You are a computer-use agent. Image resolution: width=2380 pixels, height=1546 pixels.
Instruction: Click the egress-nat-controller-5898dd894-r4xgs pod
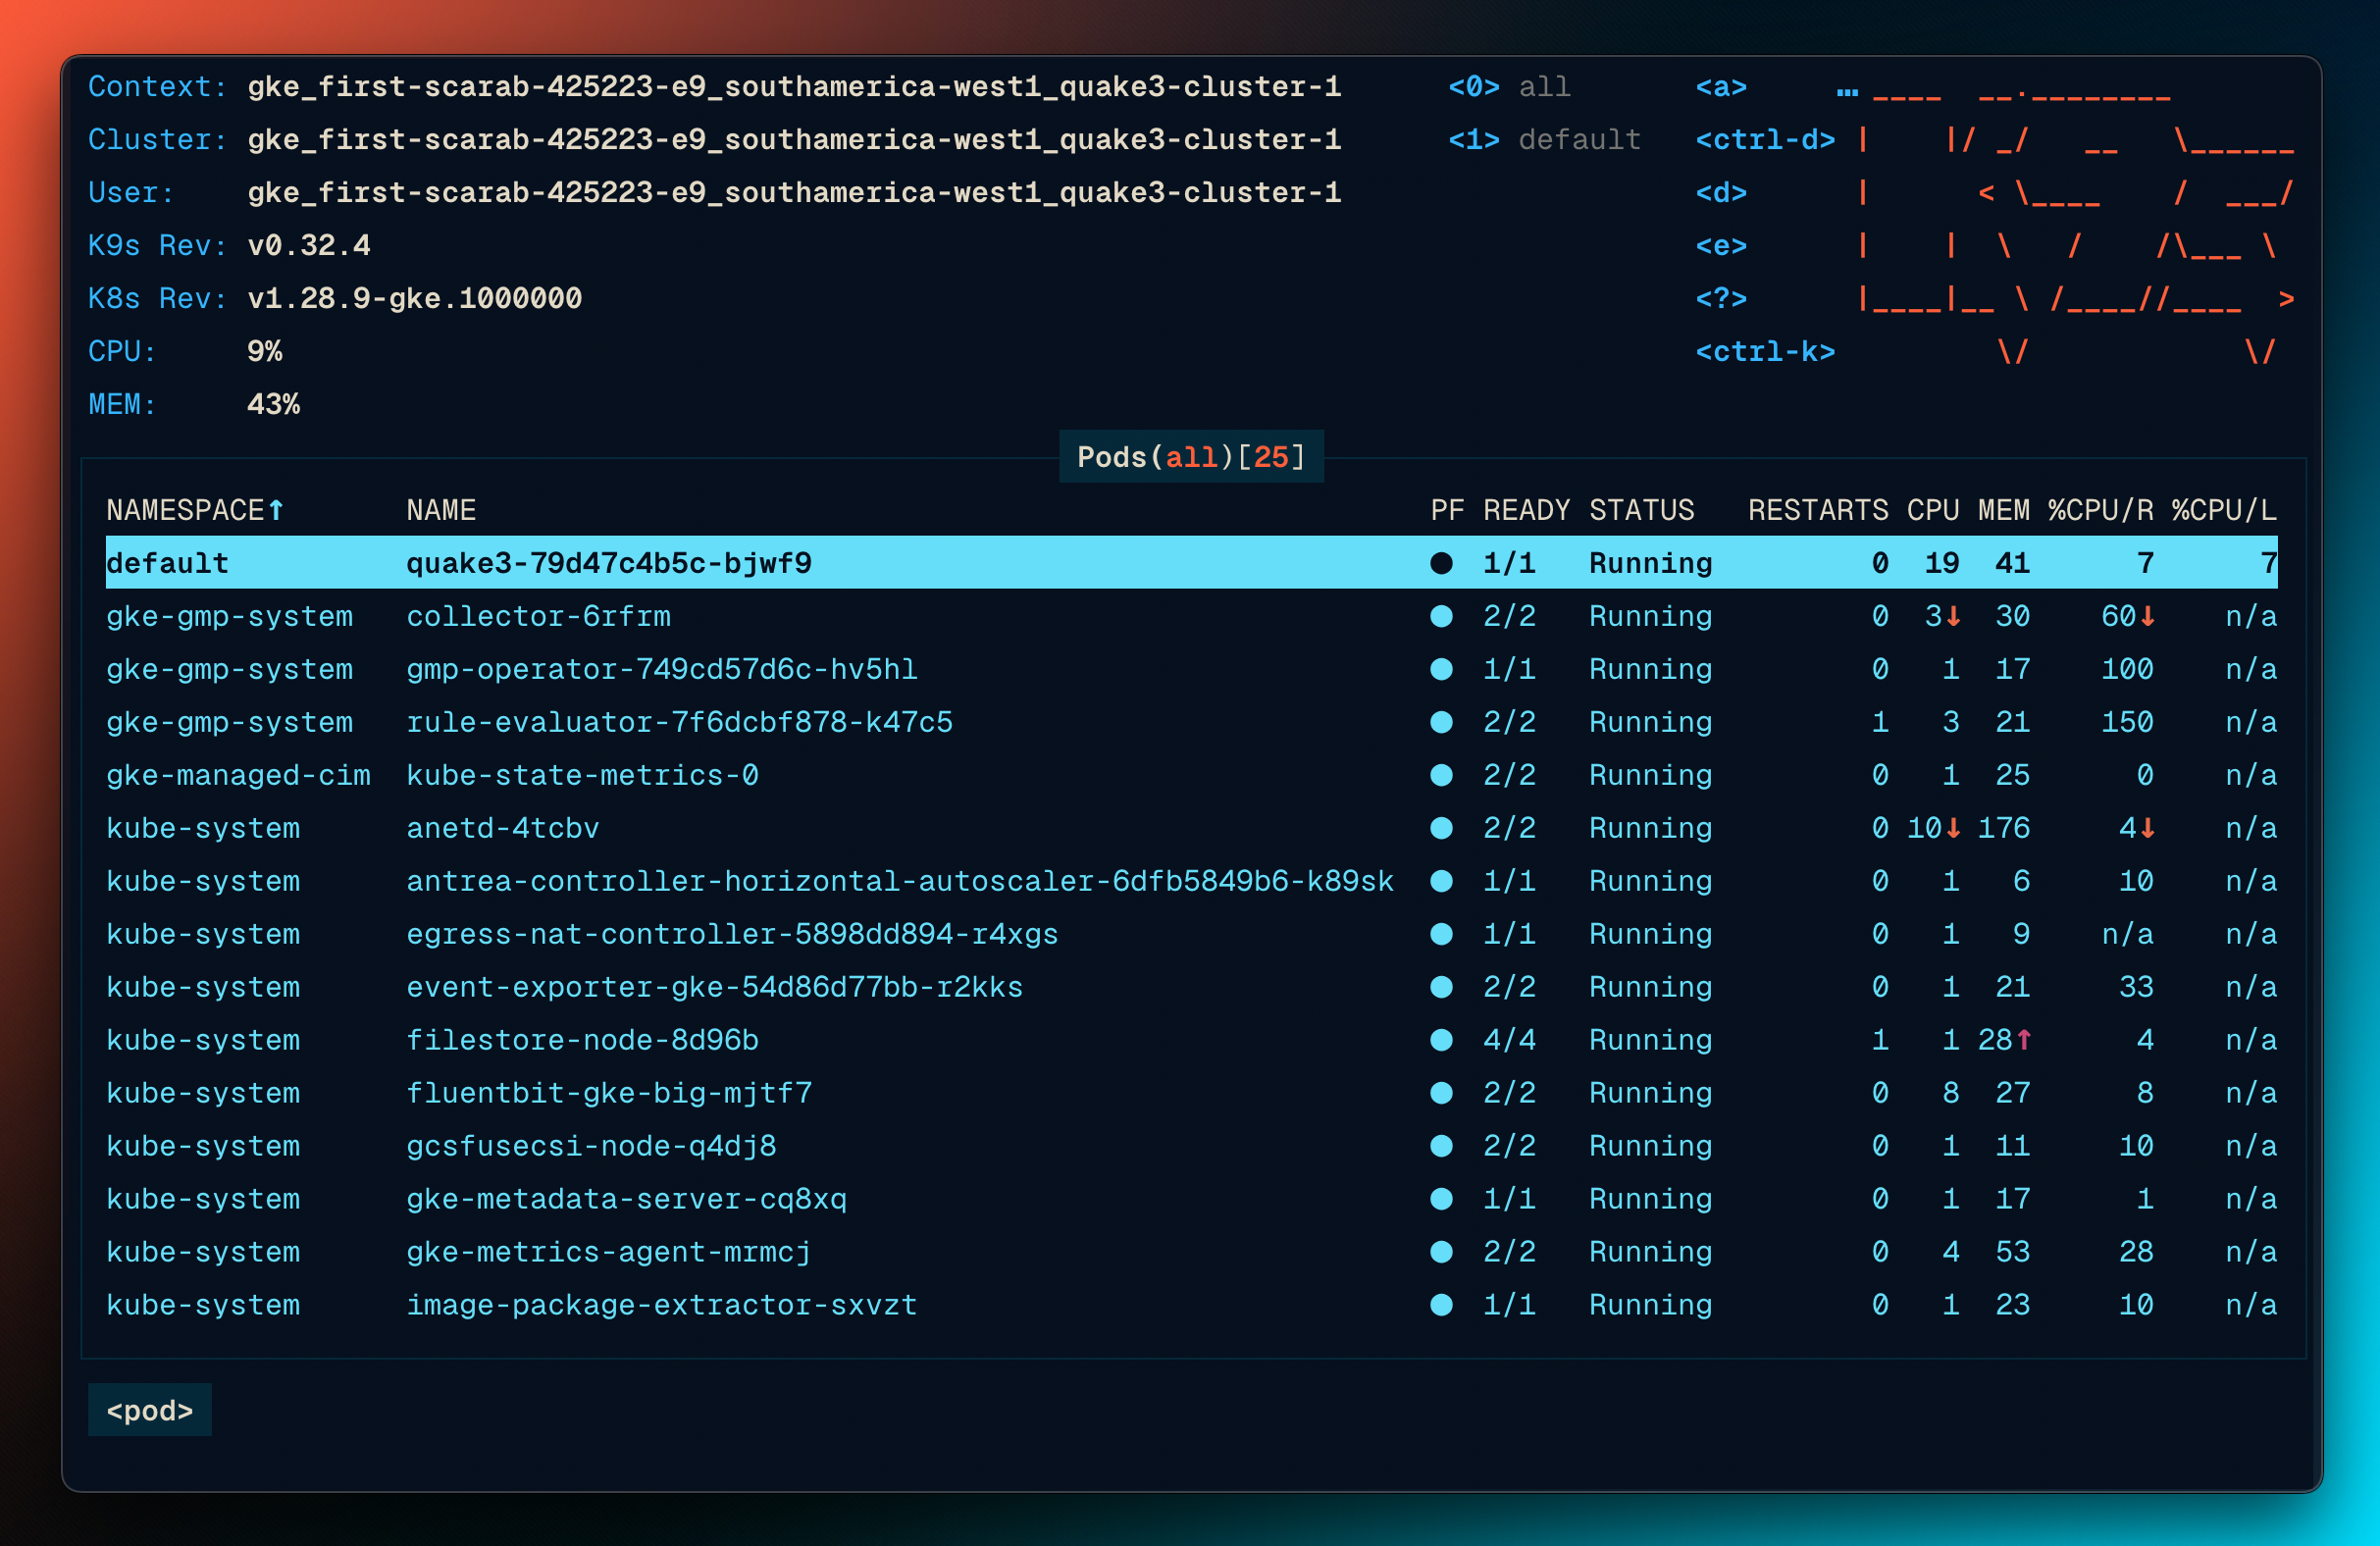click(x=732, y=934)
